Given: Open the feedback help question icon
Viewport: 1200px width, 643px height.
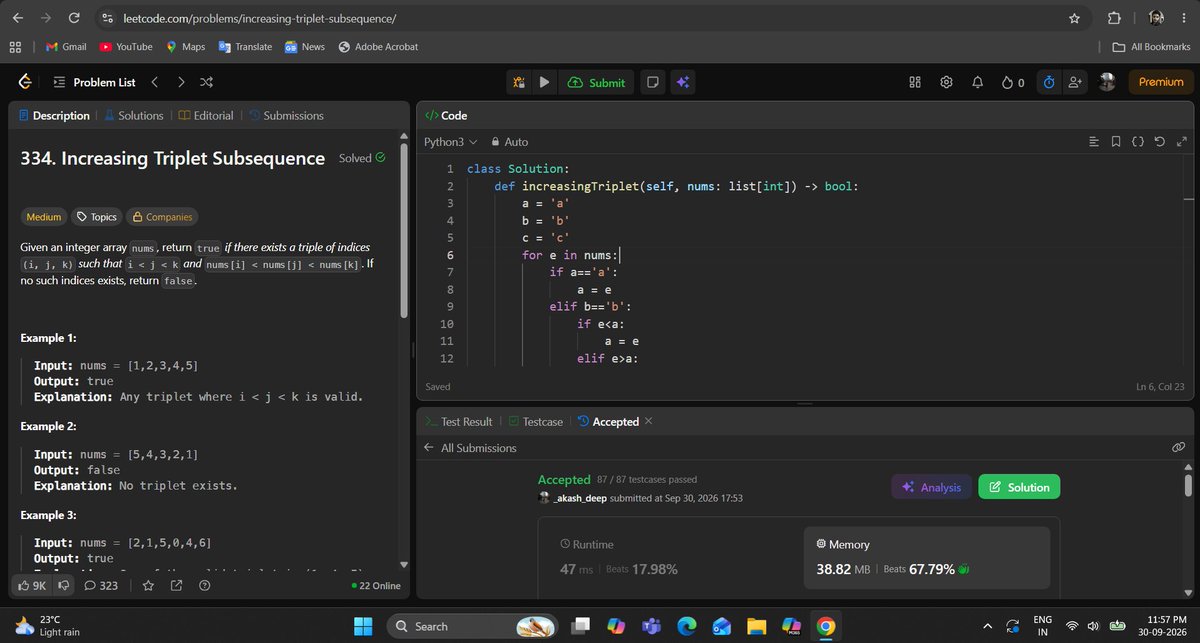Looking at the screenshot, I should click(x=204, y=585).
